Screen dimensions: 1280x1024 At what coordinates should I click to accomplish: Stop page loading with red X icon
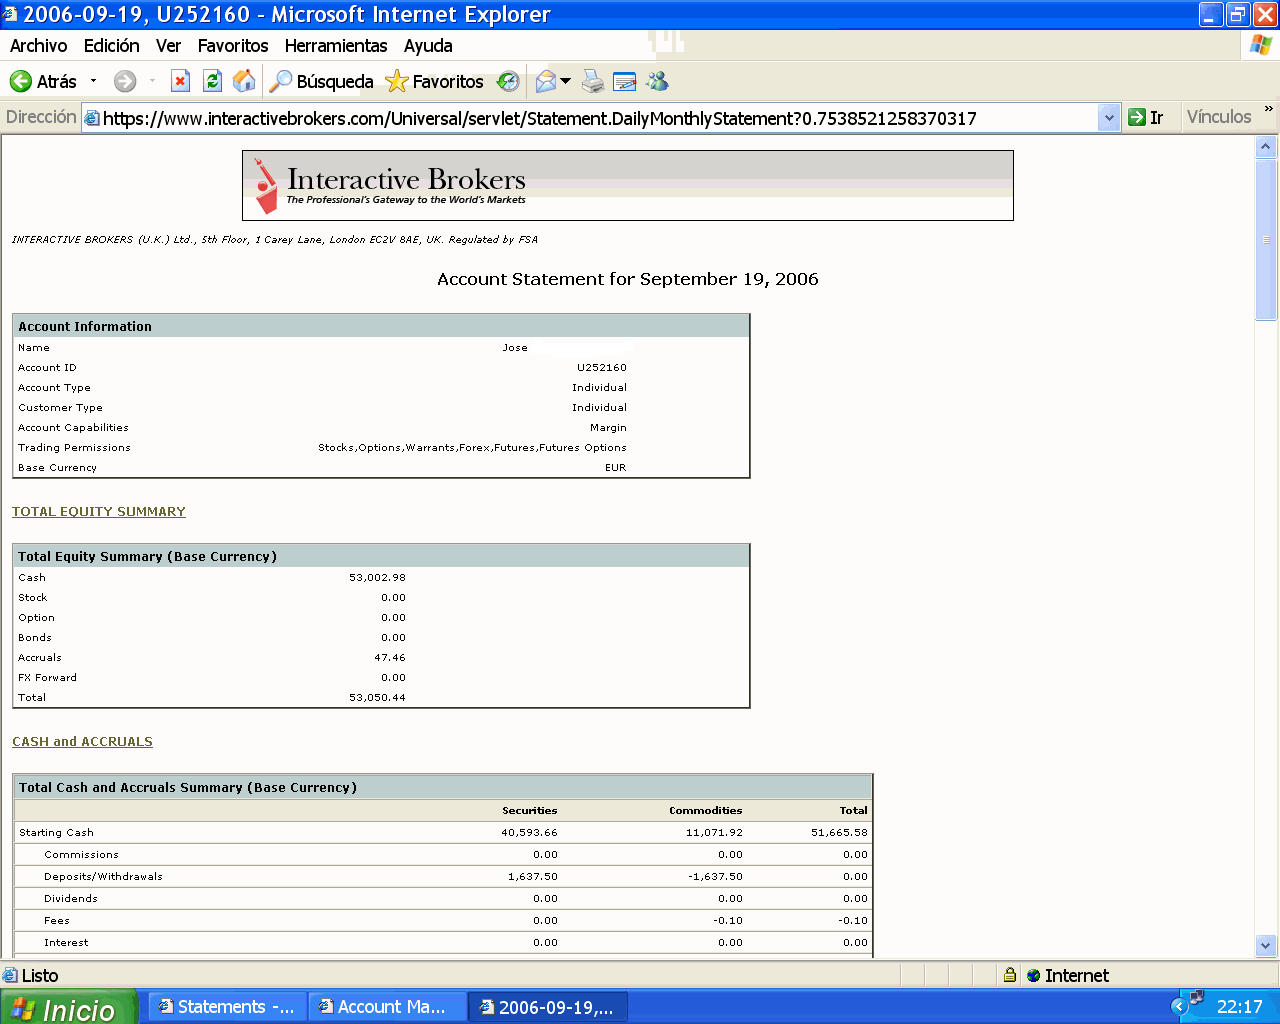pos(180,82)
